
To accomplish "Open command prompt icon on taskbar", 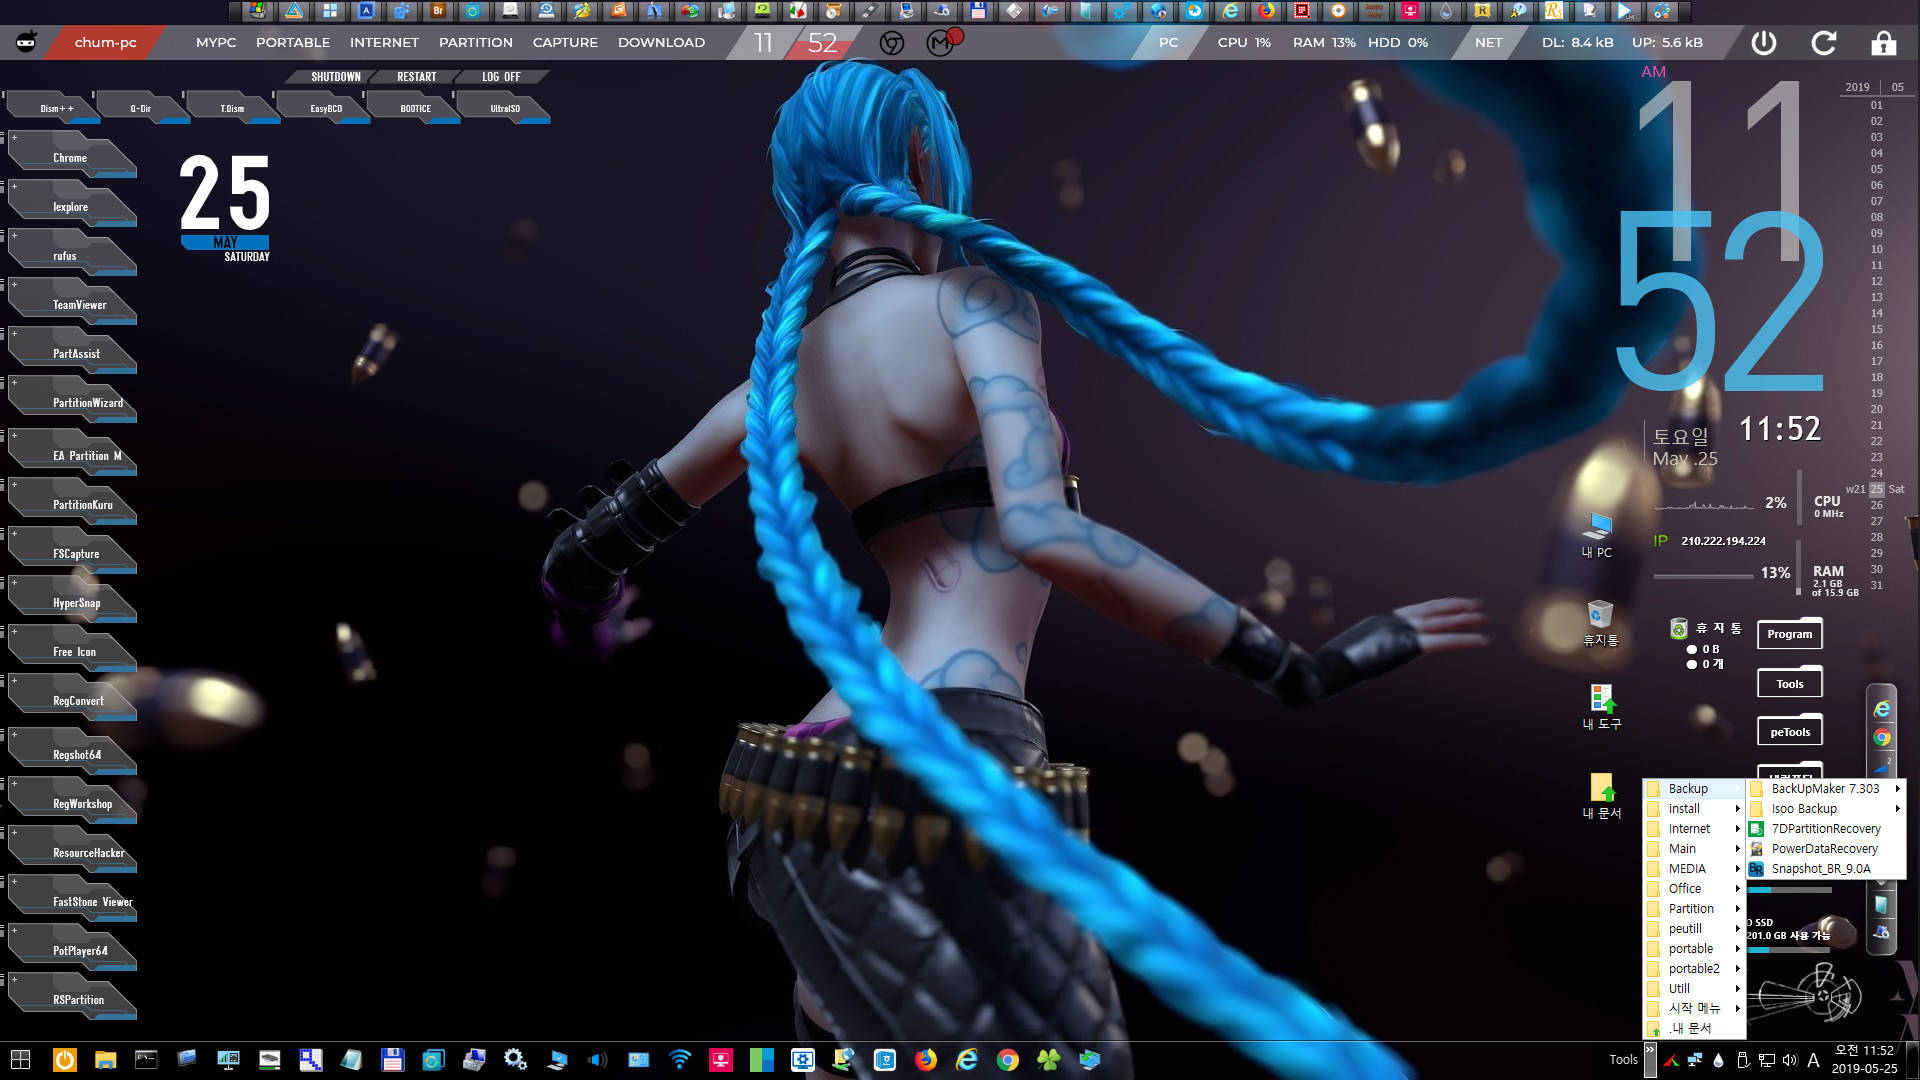I will click(x=146, y=1060).
